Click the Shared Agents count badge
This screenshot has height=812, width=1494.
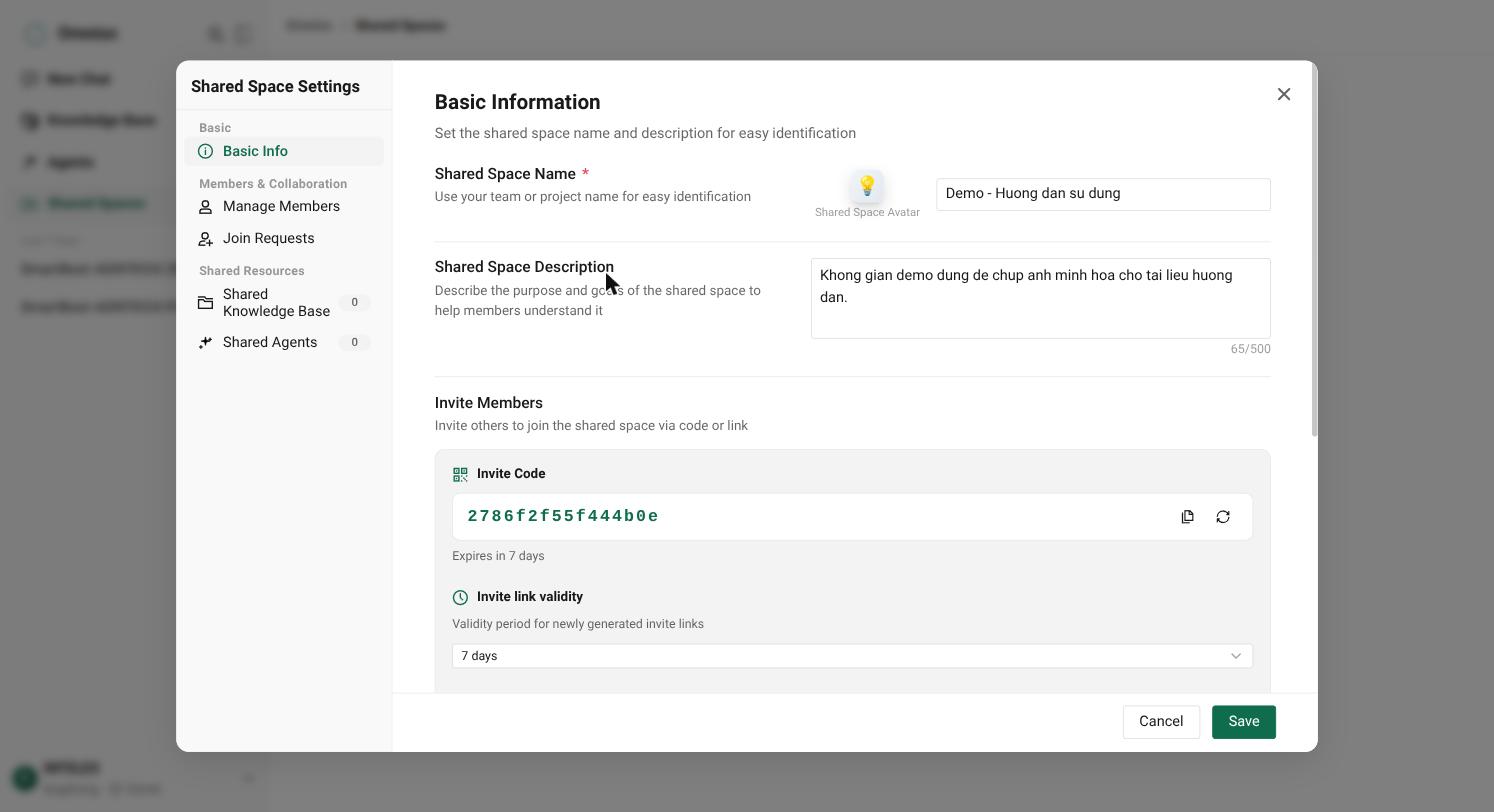click(x=354, y=342)
